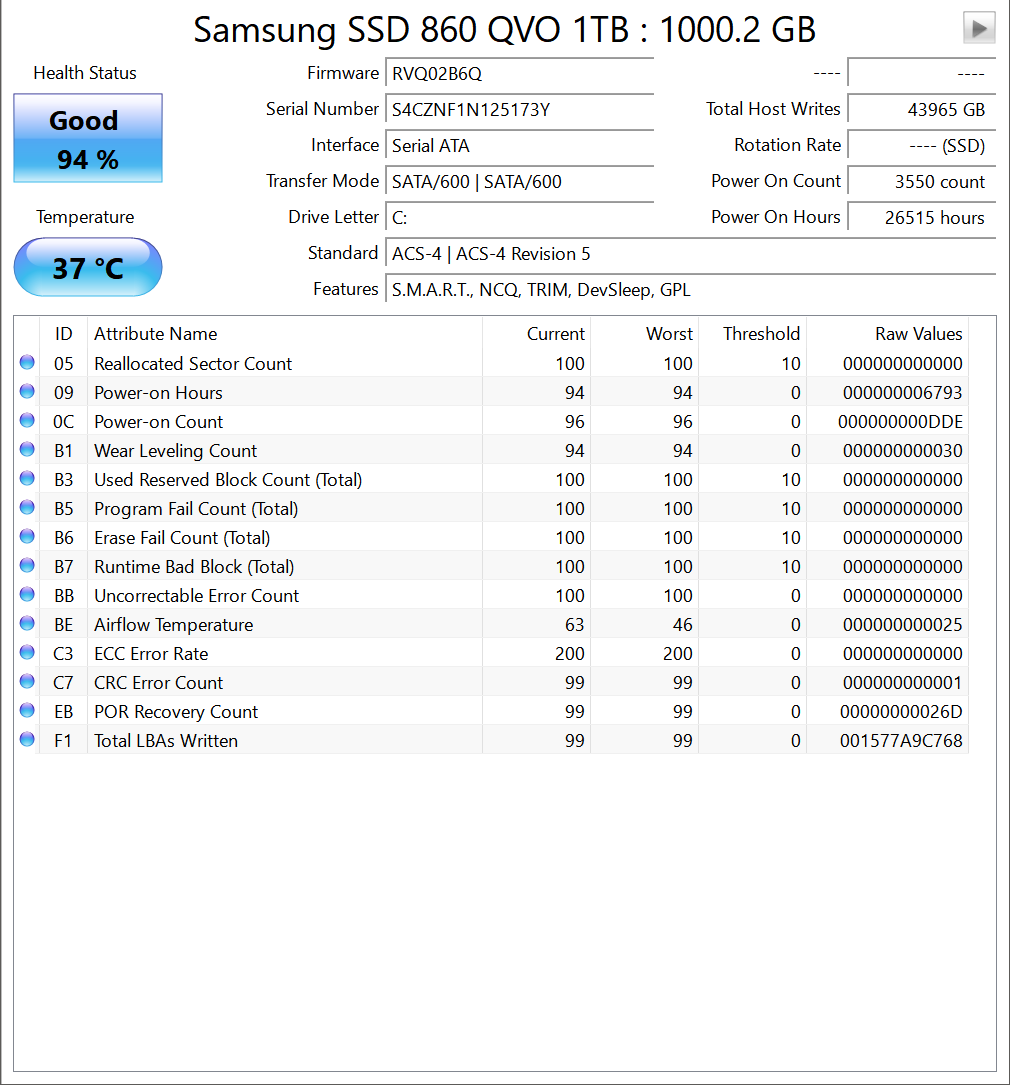Screen dimensions: 1010x1085
Task: Select the Power-on Count attribute name
Action: point(158,421)
